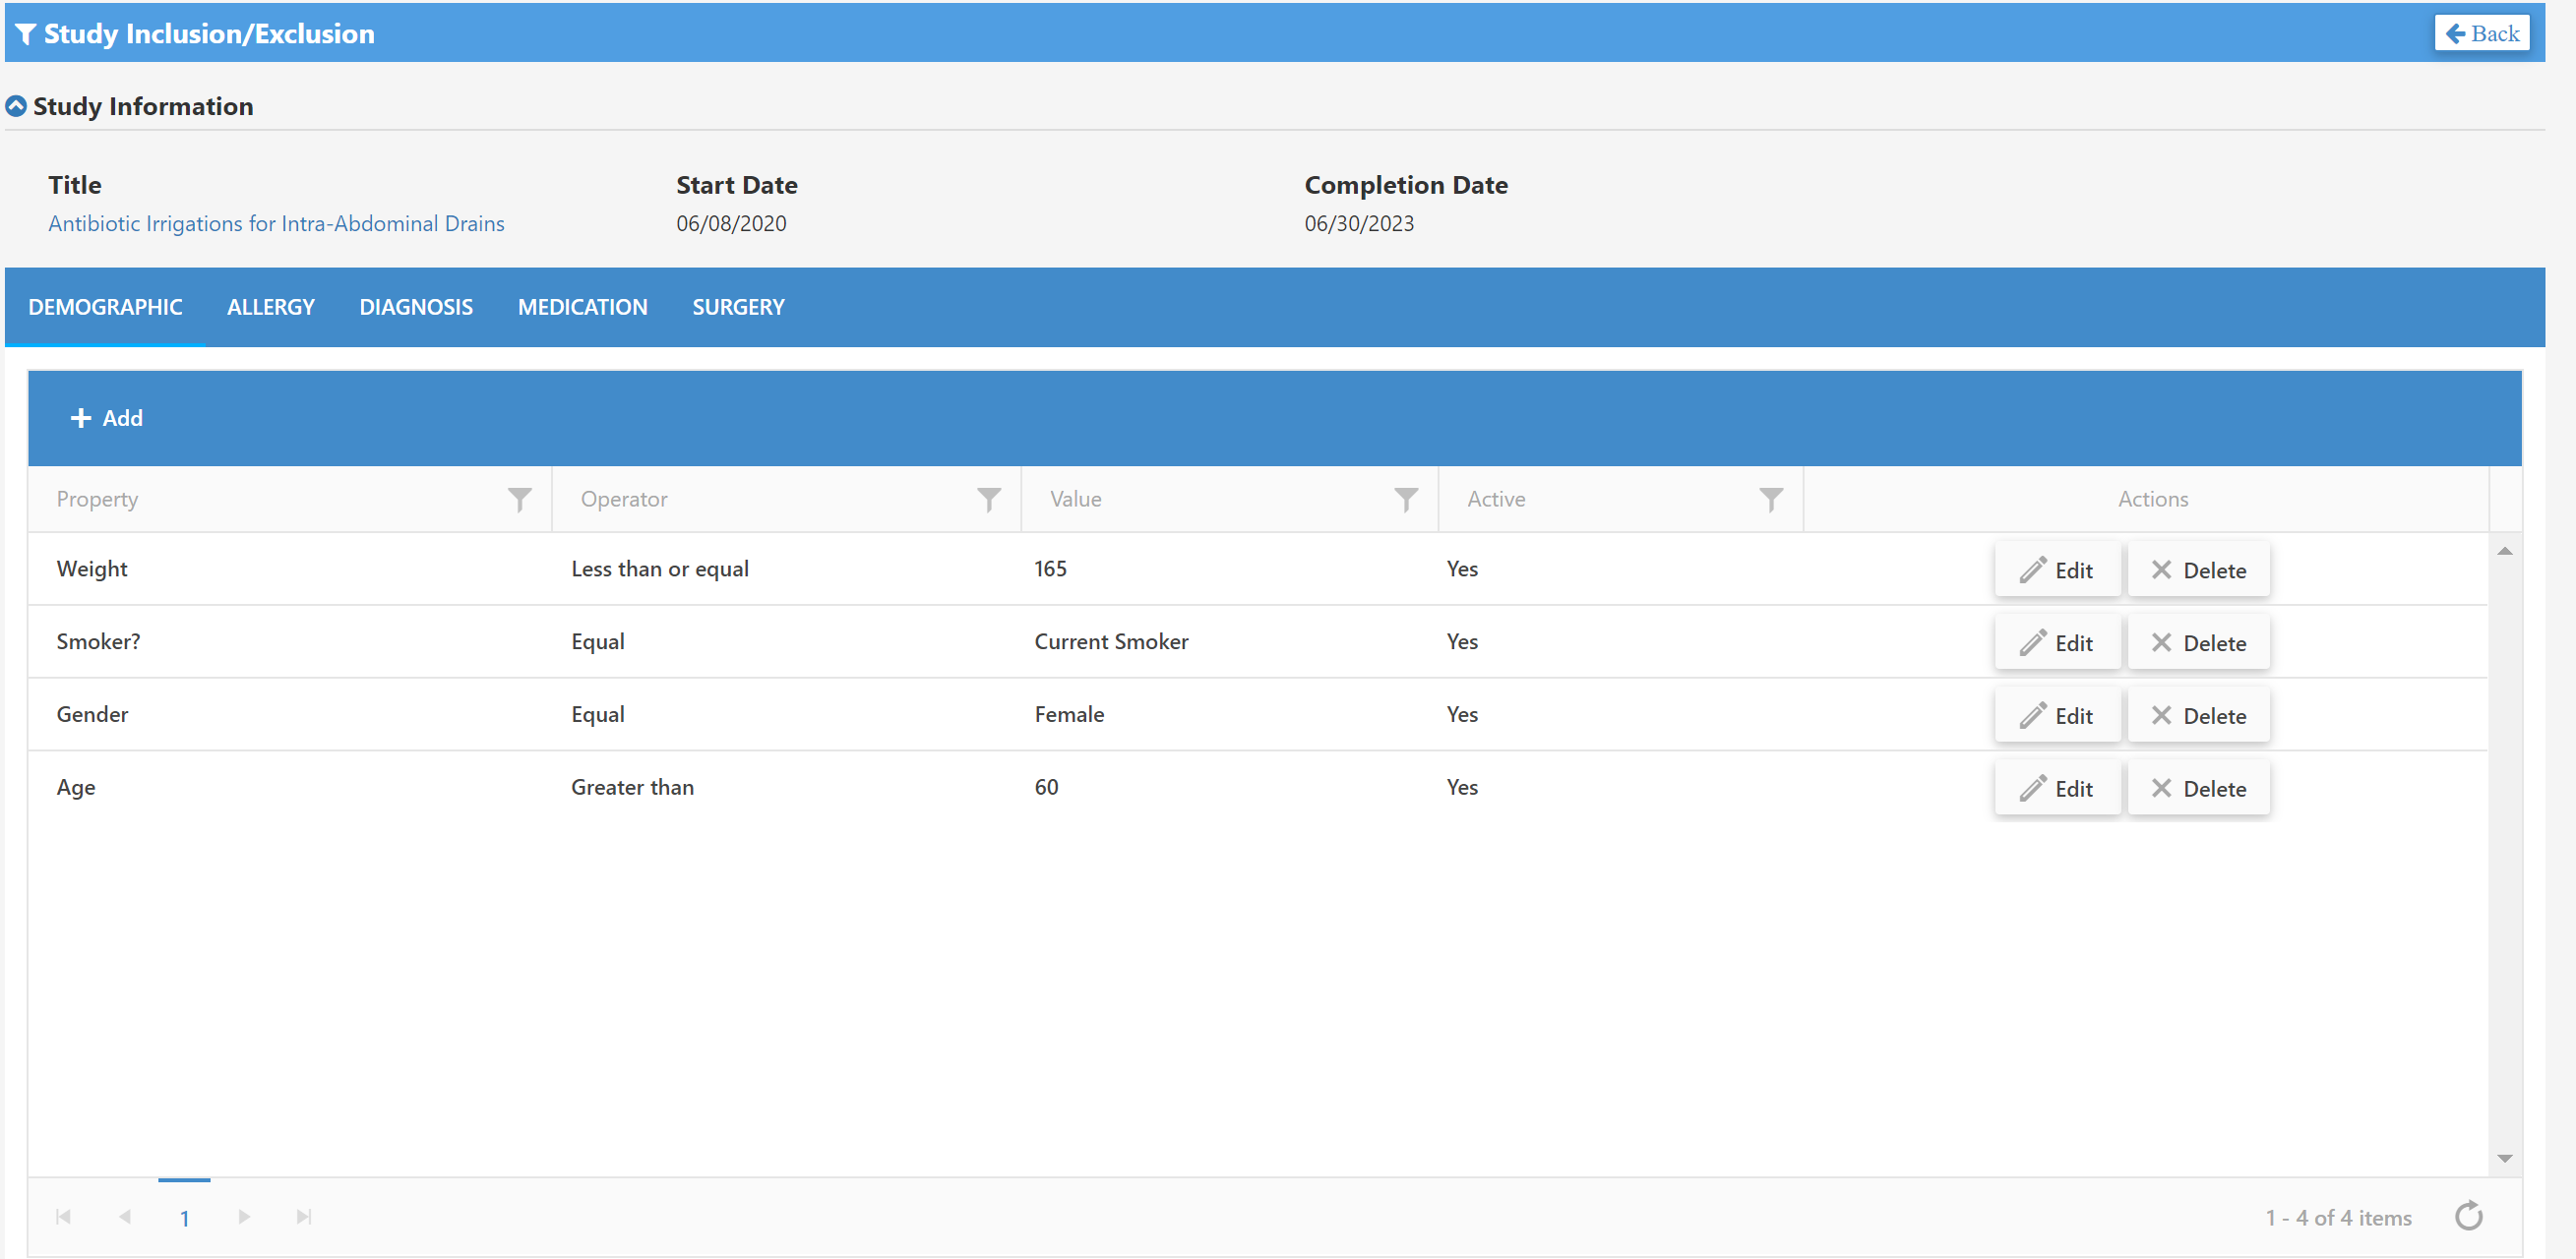
Task: Sort by Active column header
Action: tap(1495, 499)
